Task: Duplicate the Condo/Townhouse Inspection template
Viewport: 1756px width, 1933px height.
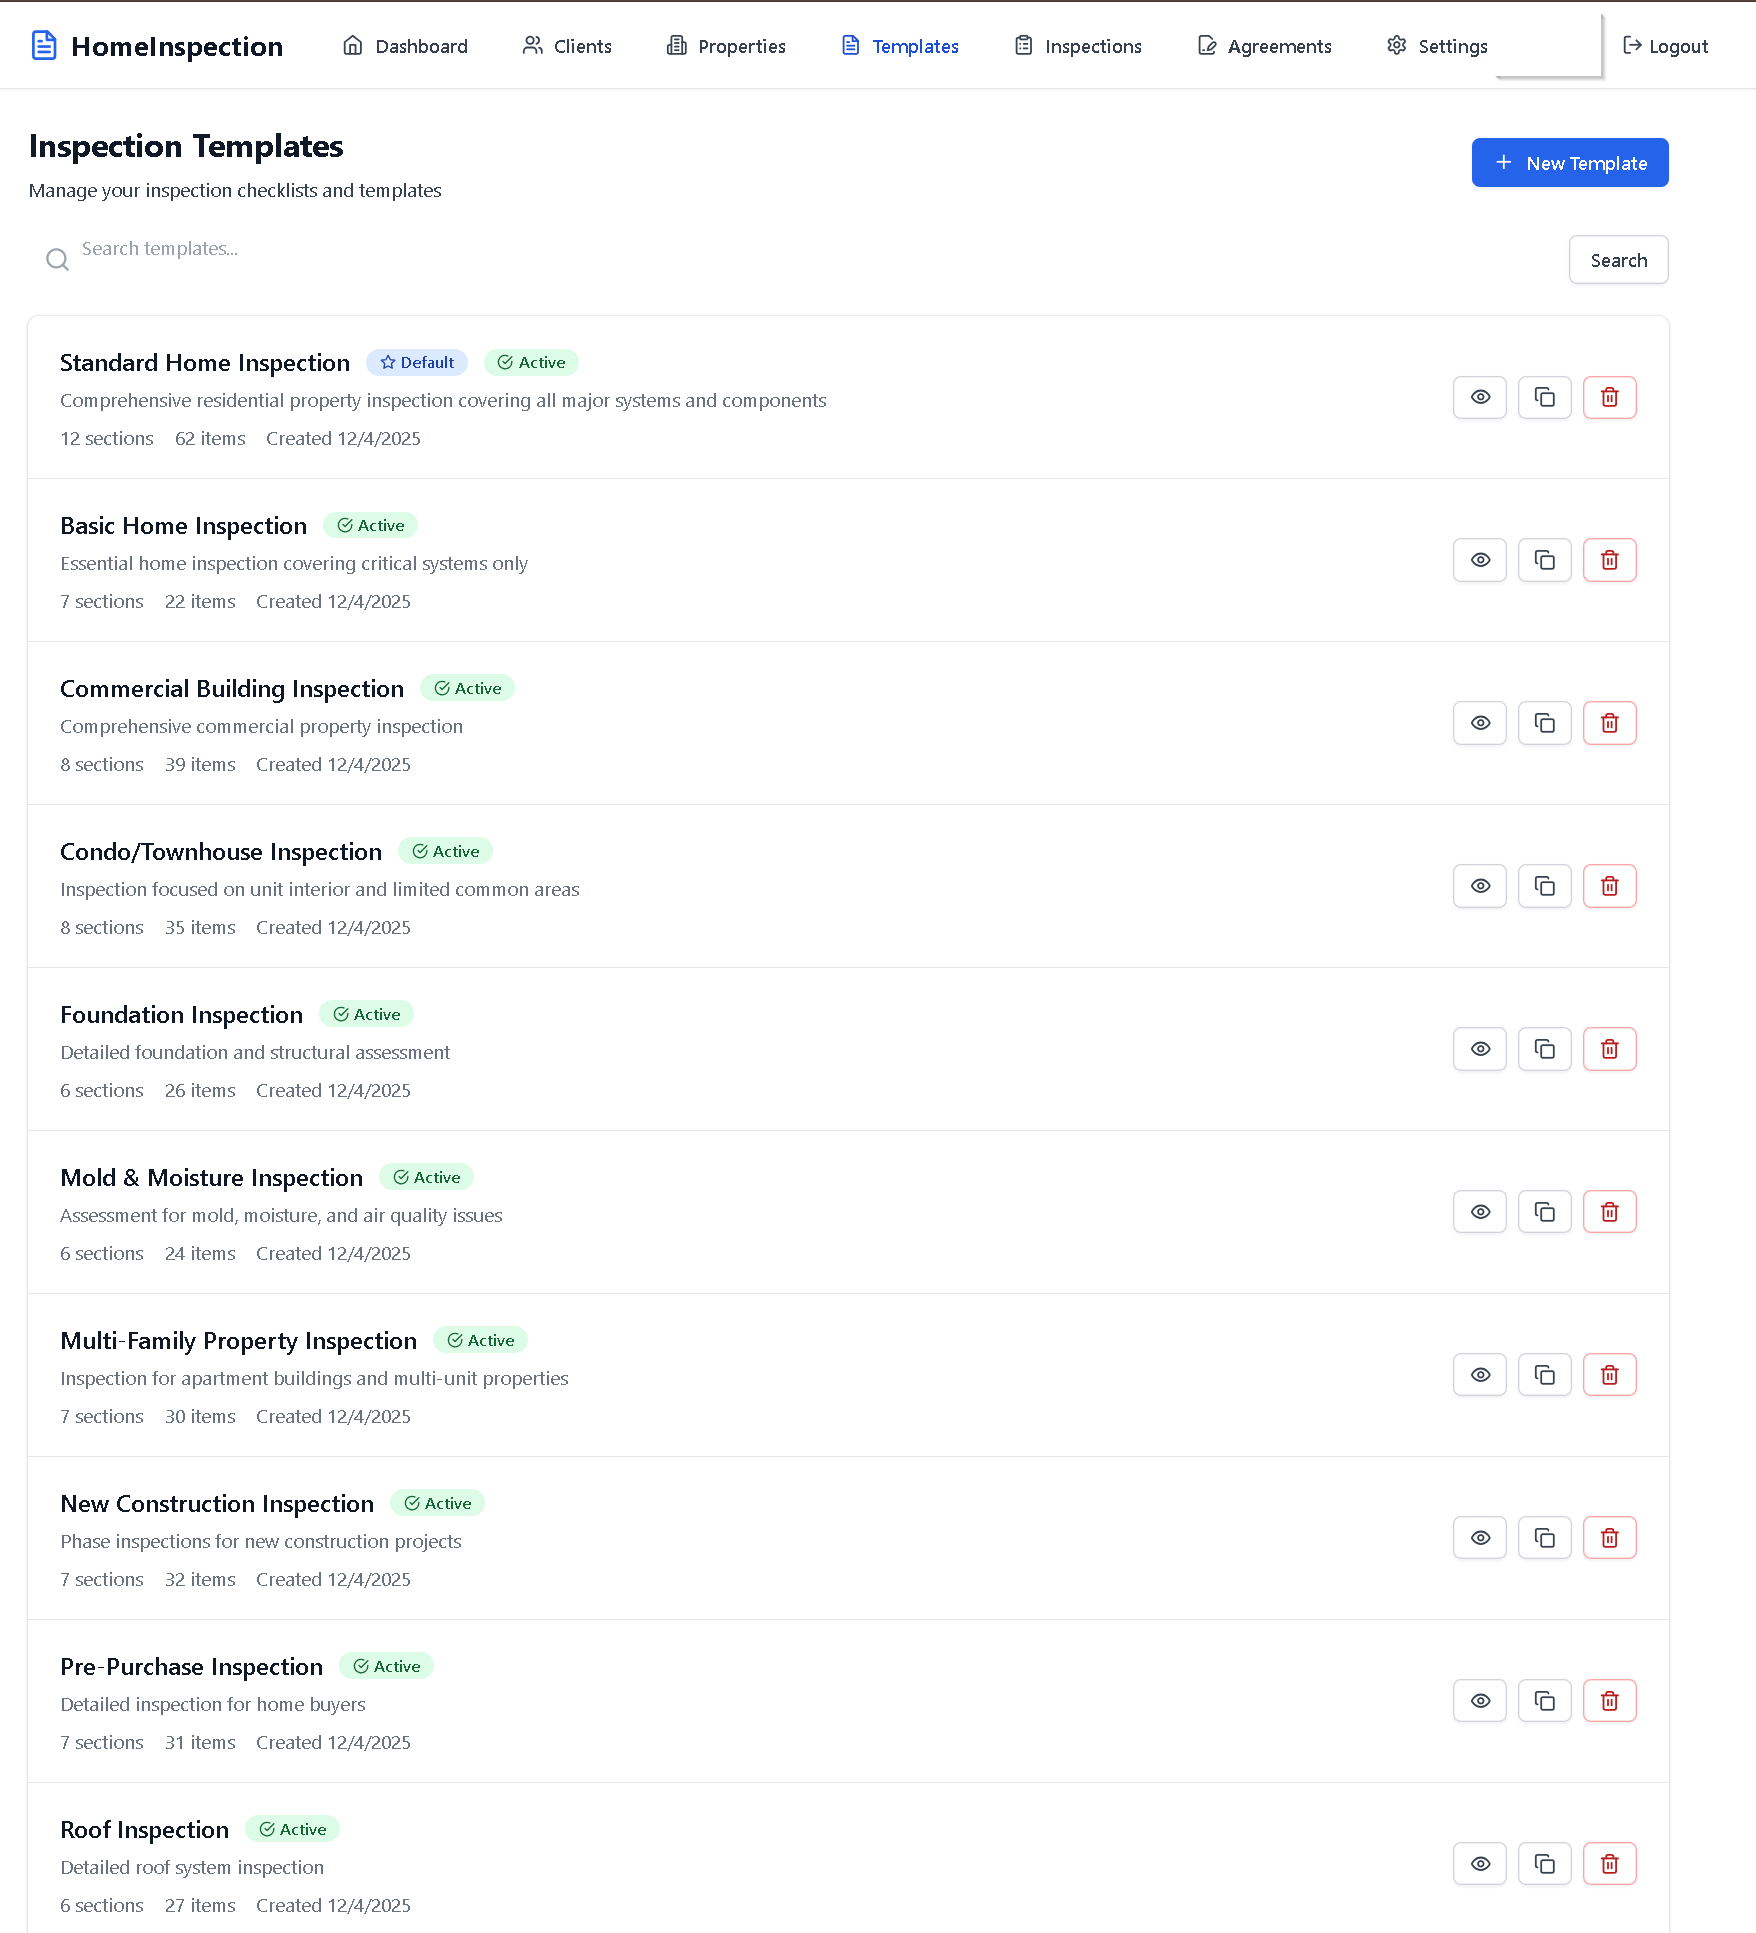Action: pyautogui.click(x=1544, y=885)
